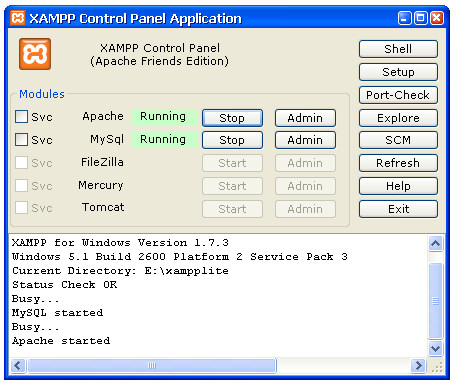Click 'XAMPP for Windows Version 1.7.3' line
Screen dimensions: 456x388
(x=120, y=243)
